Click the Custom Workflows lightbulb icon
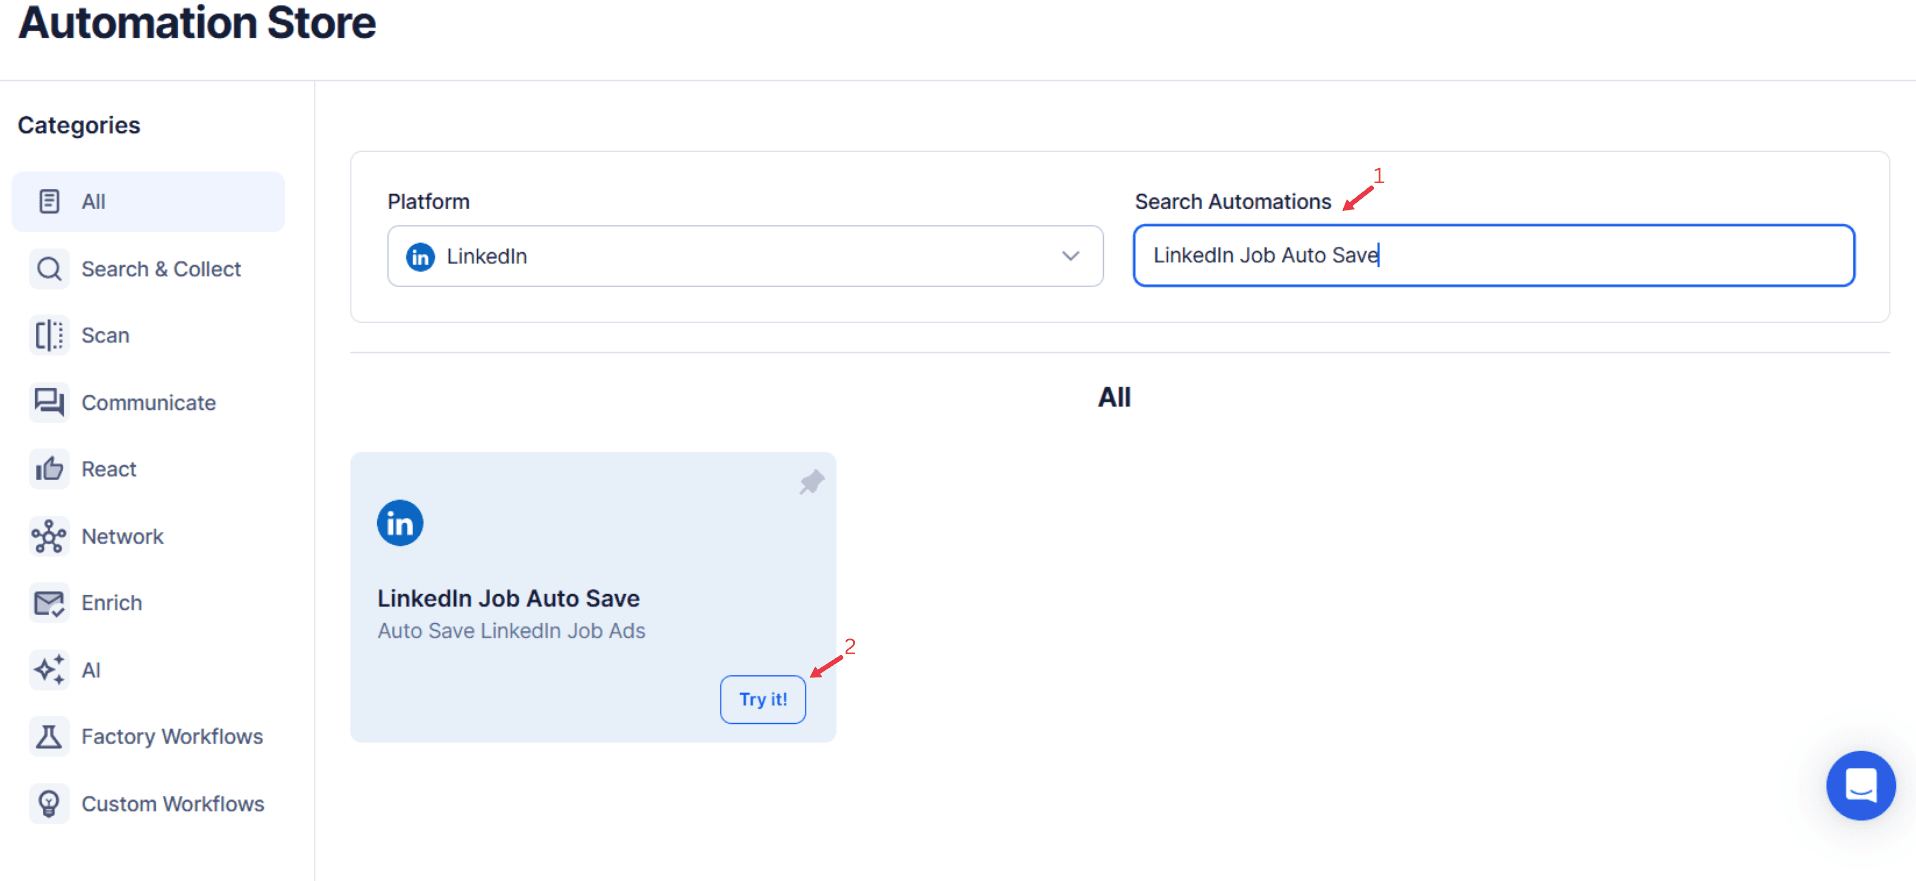 (49, 803)
